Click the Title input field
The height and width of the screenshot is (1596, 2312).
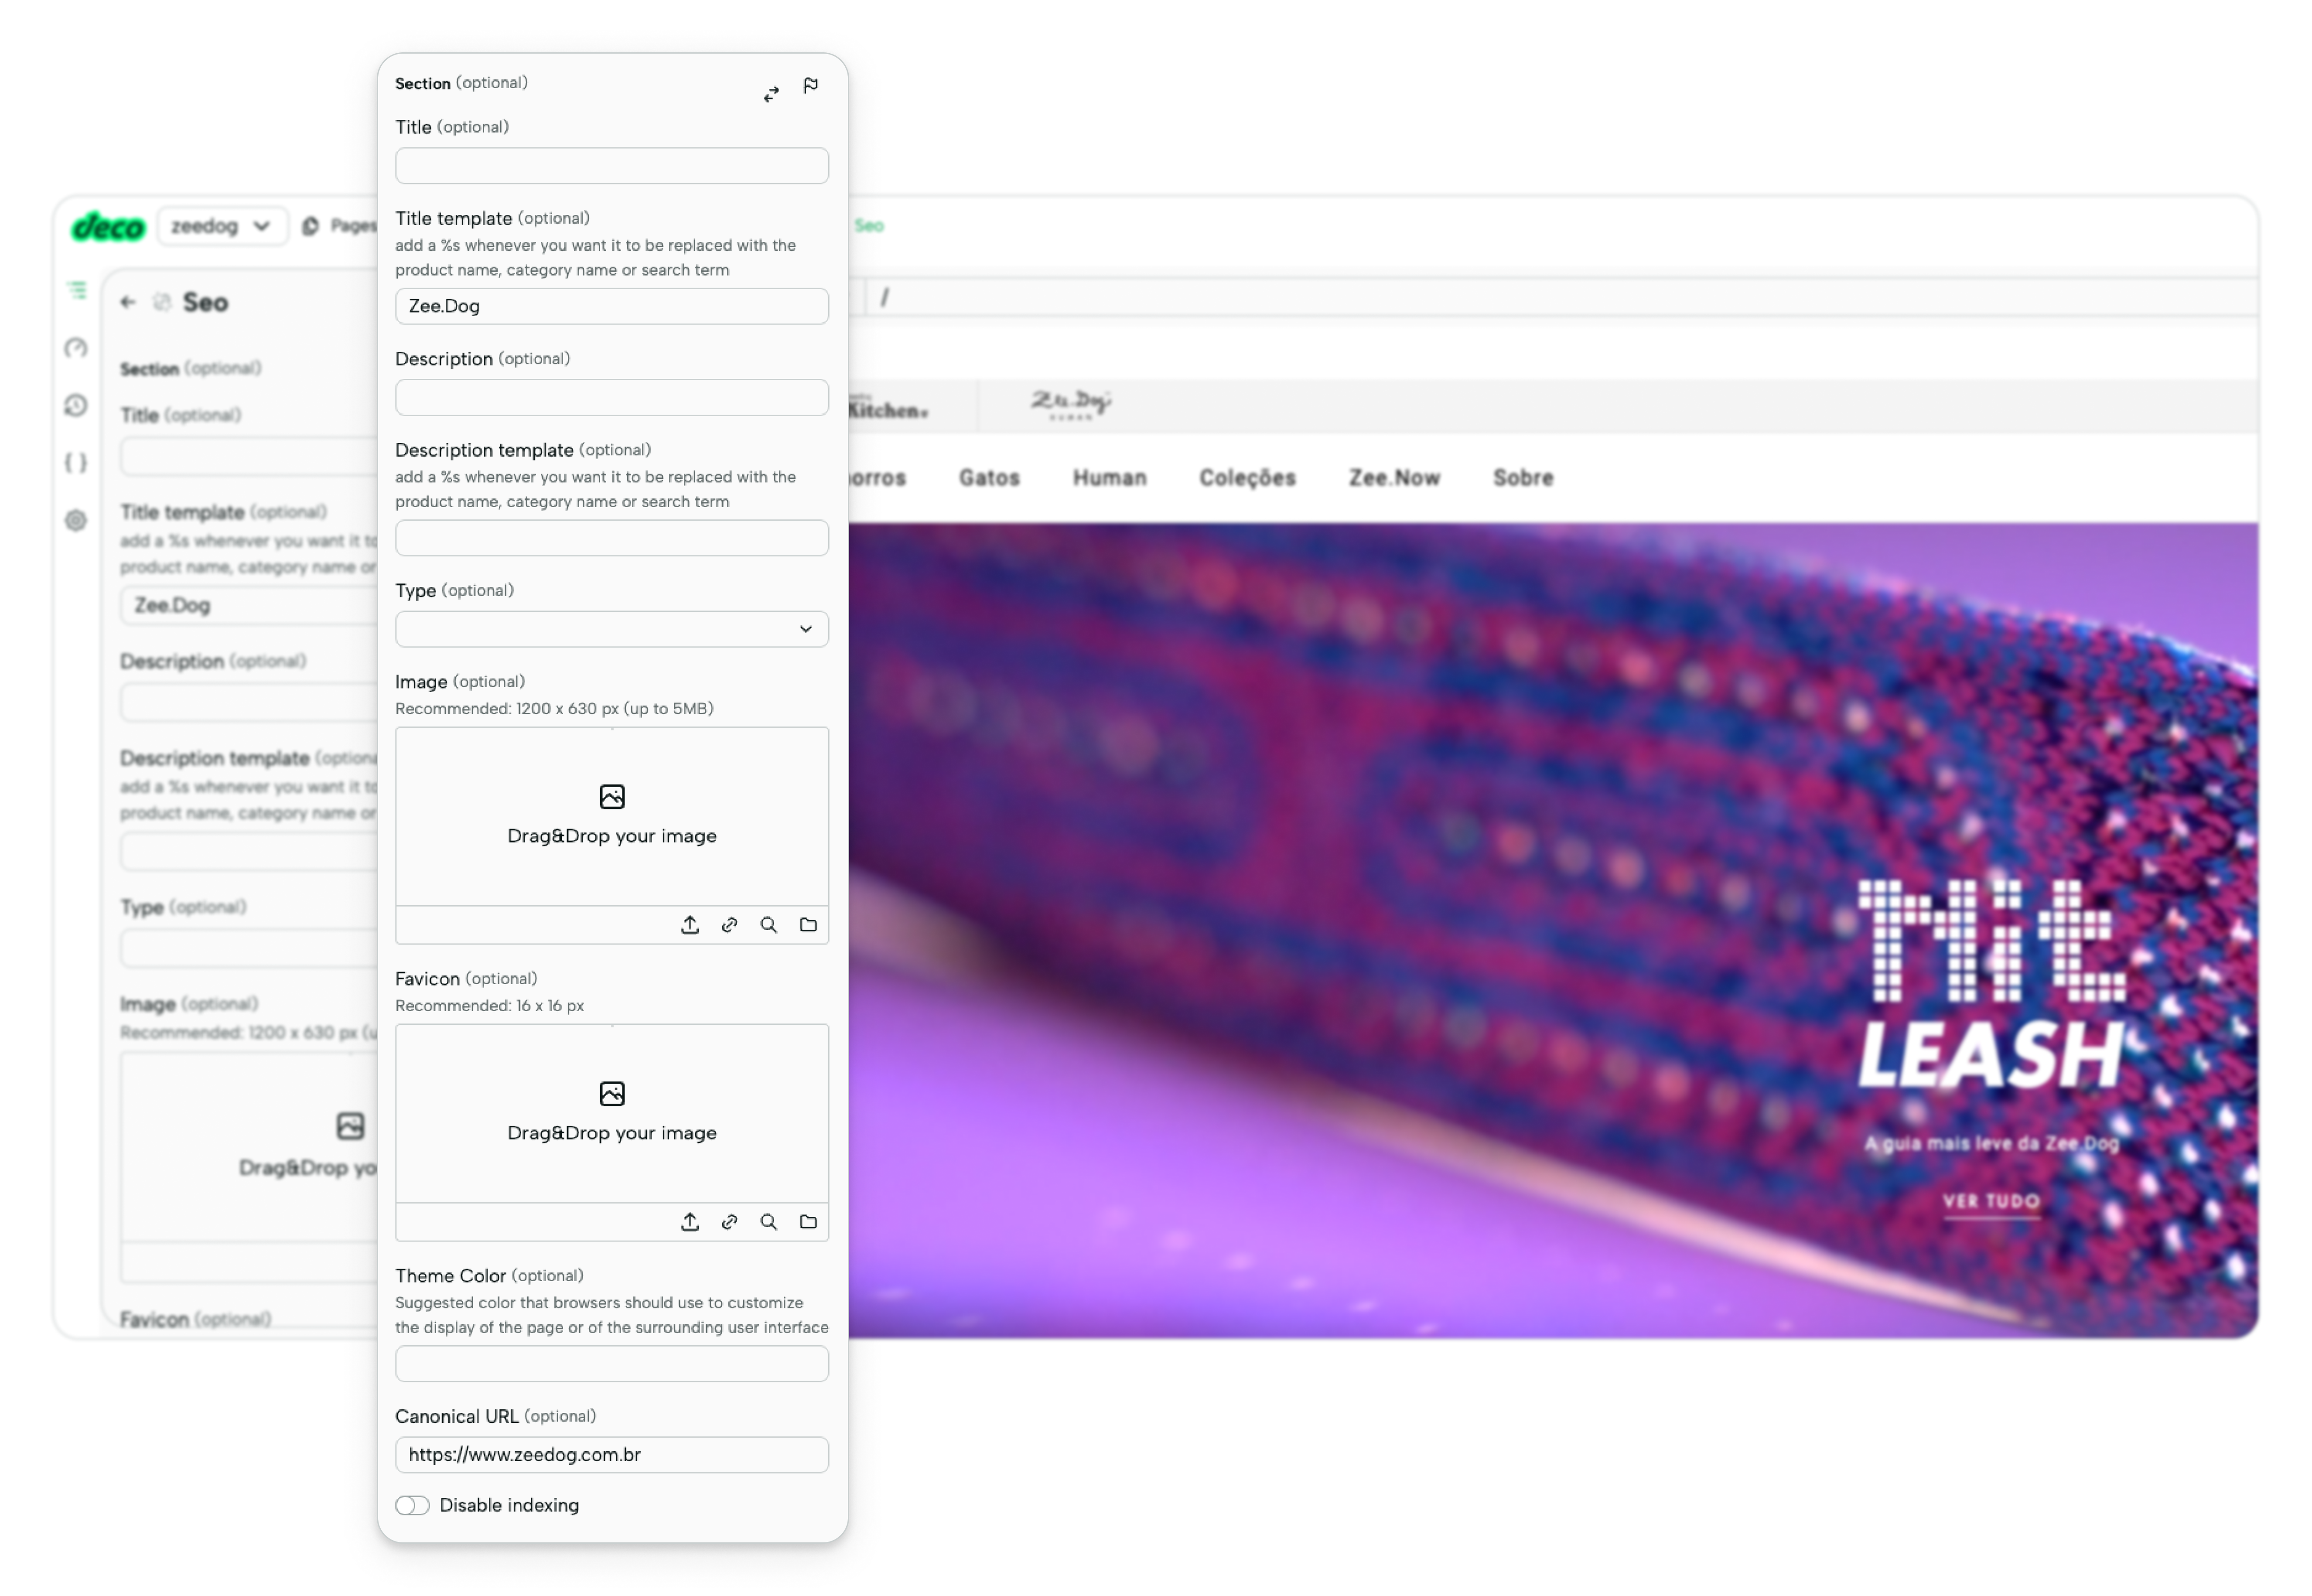(x=612, y=166)
